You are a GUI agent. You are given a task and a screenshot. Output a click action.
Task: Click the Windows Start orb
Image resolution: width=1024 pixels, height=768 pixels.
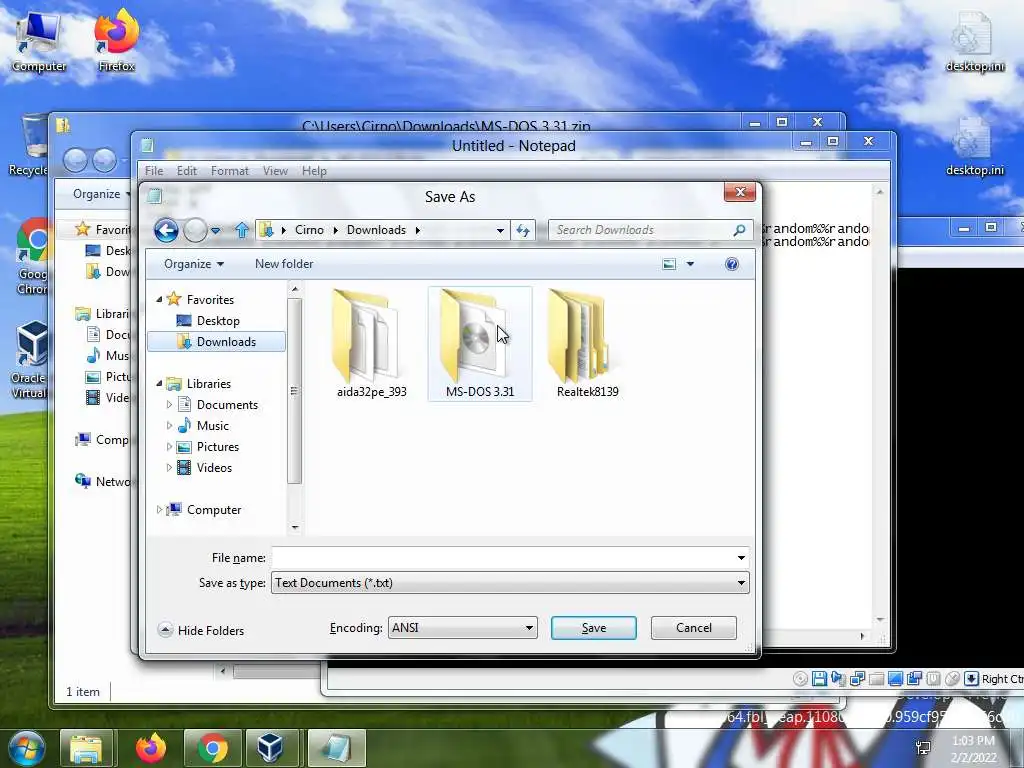click(x=26, y=748)
